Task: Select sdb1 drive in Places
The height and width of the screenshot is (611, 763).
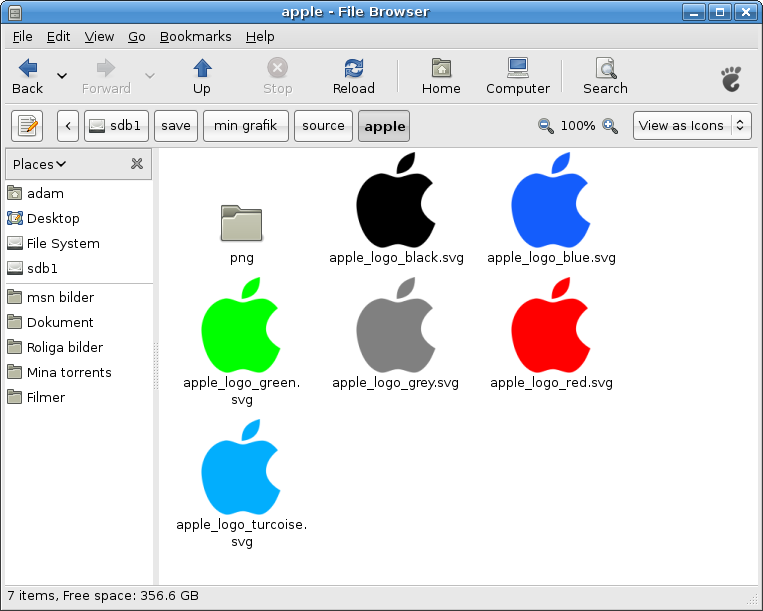Action: pos(79,269)
